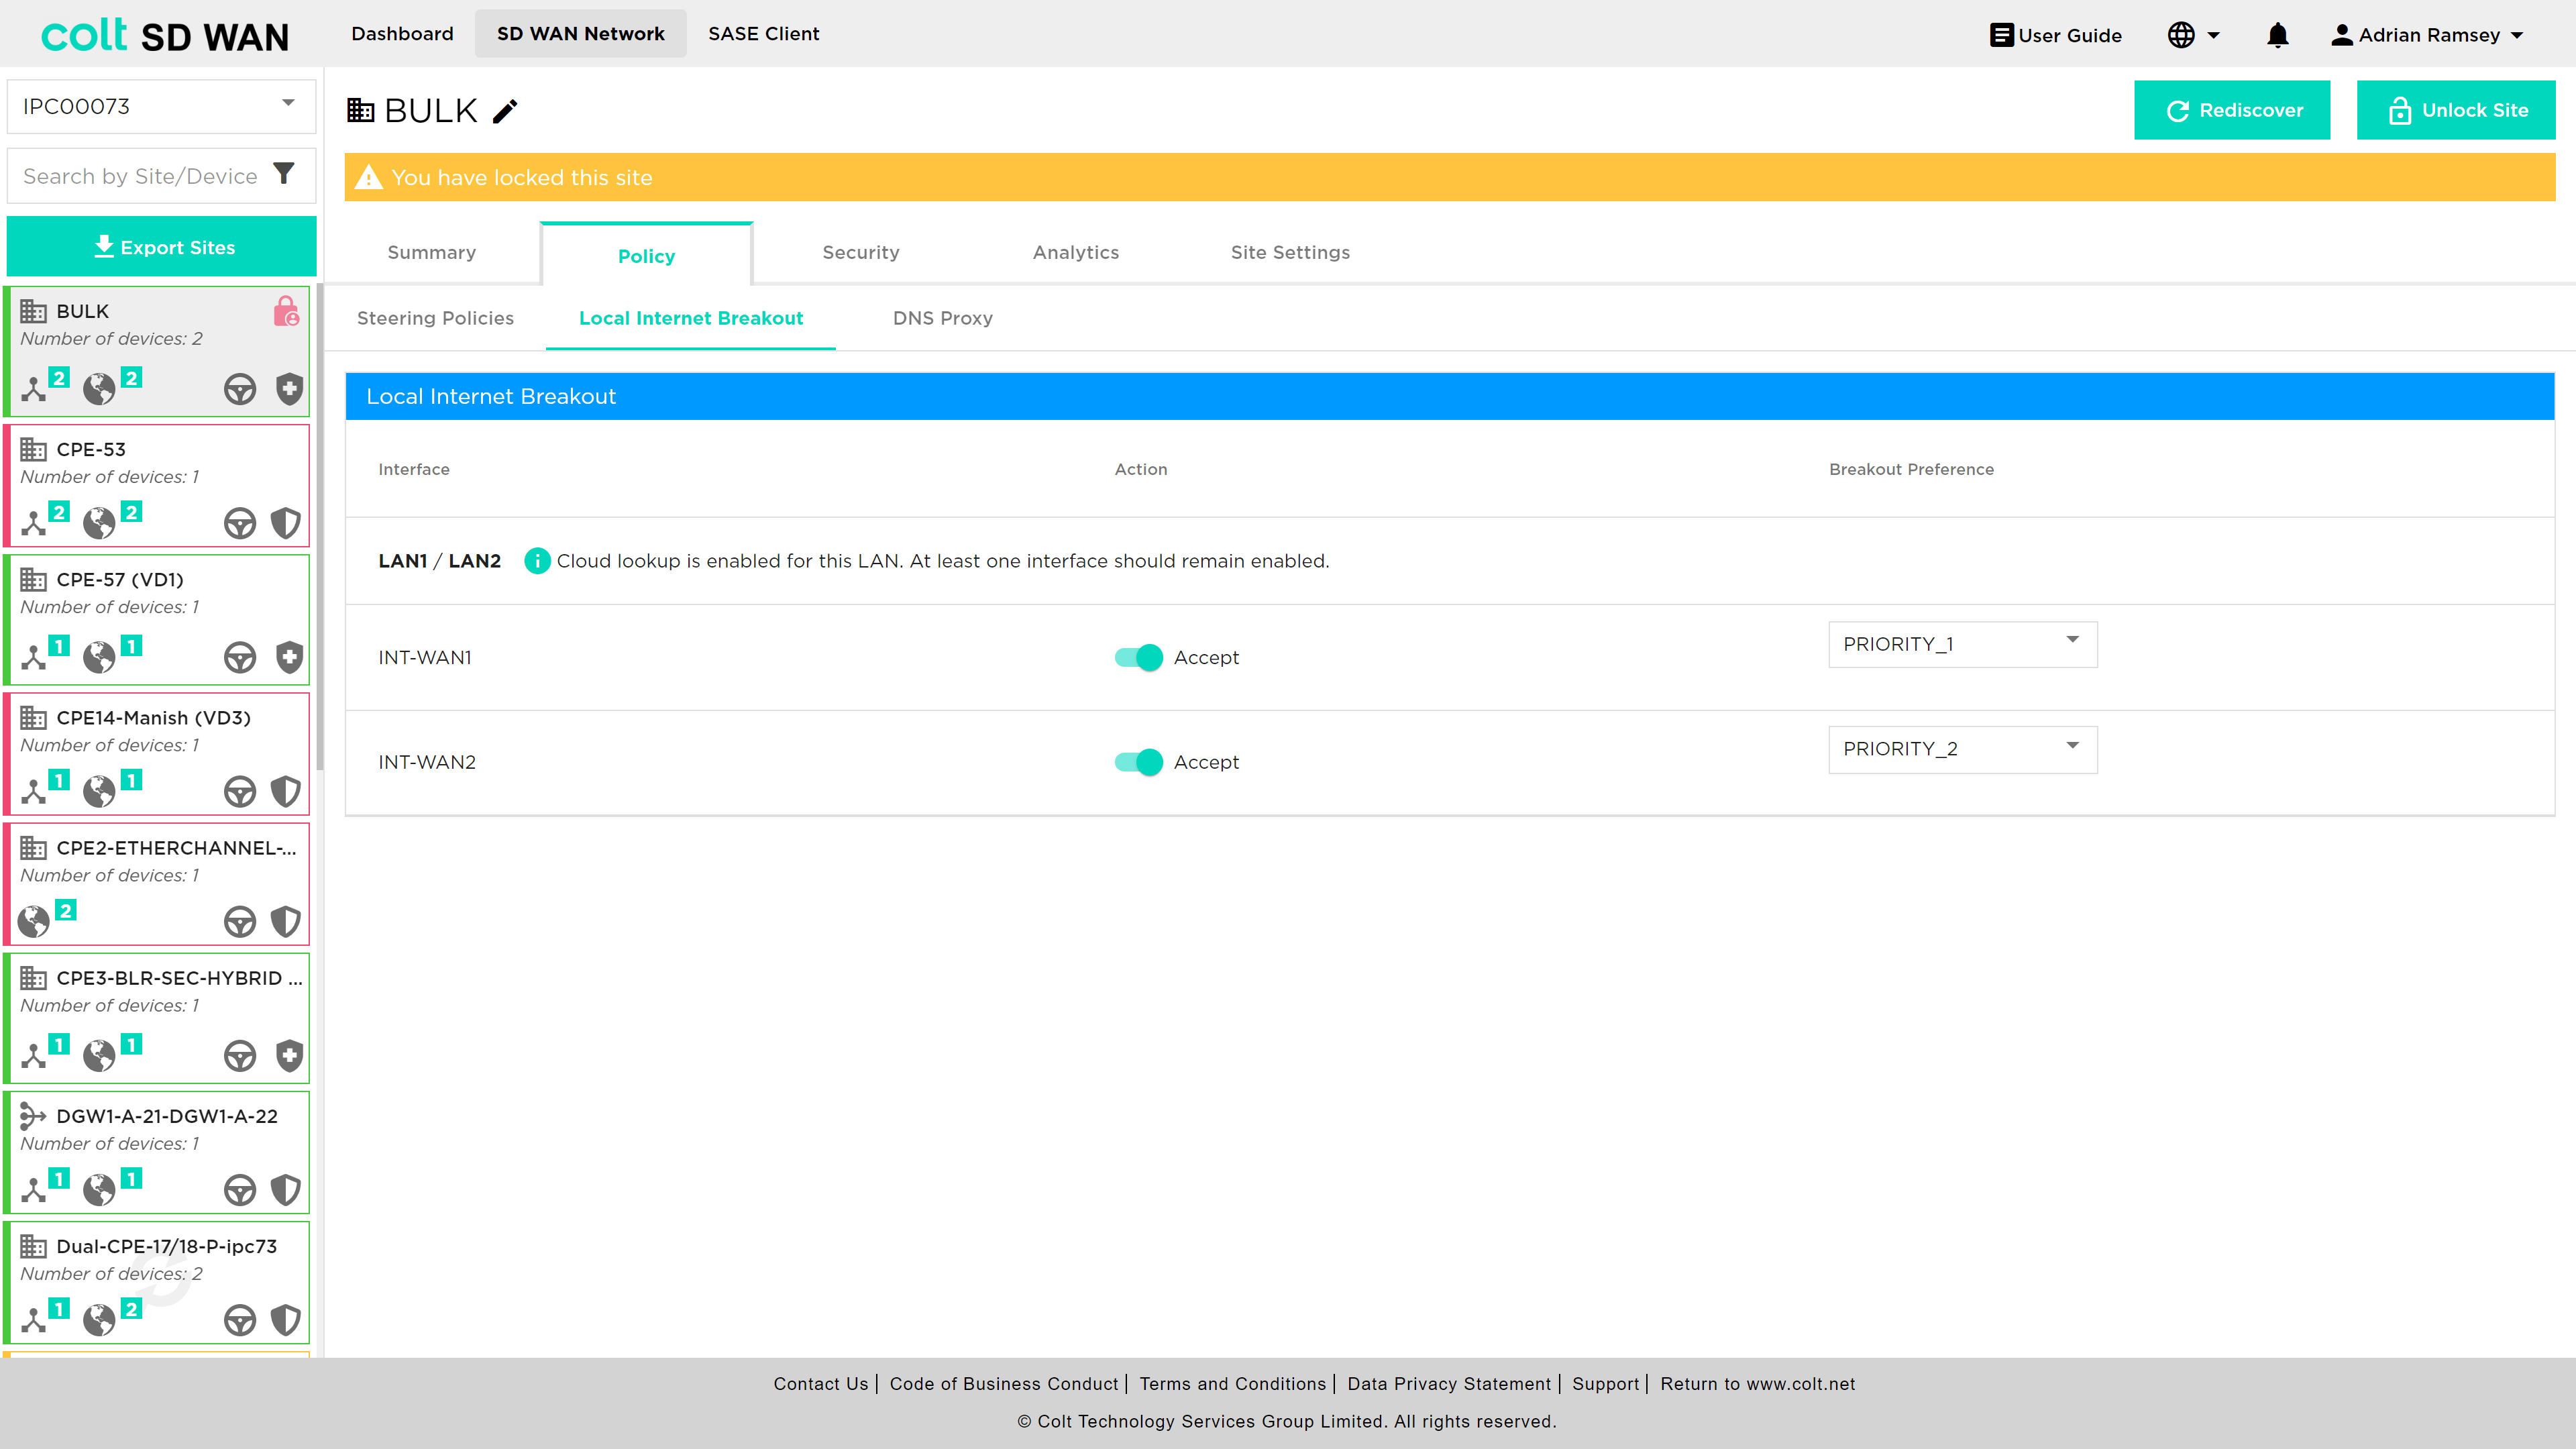Click the topology icon on CPE-57 (VD1) card

pyautogui.click(x=34, y=657)
